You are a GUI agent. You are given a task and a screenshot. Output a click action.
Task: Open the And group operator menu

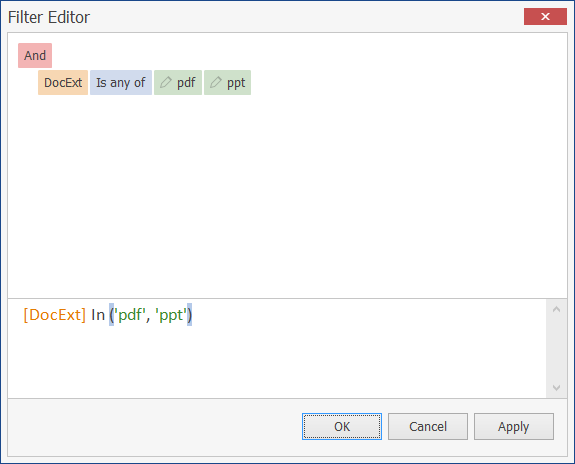point(35,55)
